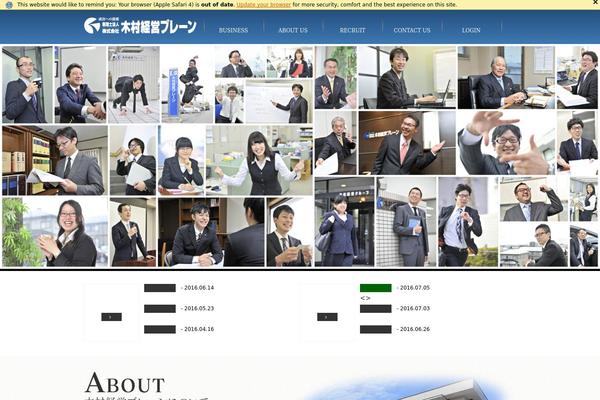Open photo of woman in vest cheering

259,160
